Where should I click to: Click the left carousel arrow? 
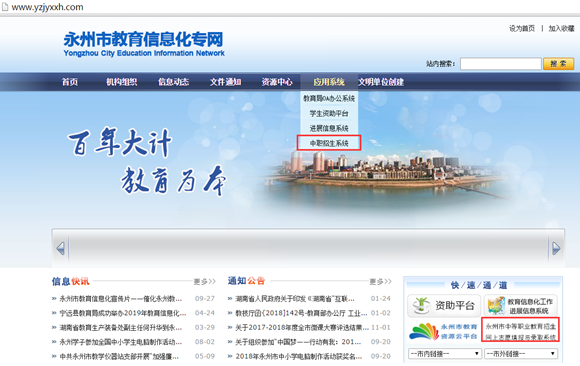[61, 248]
